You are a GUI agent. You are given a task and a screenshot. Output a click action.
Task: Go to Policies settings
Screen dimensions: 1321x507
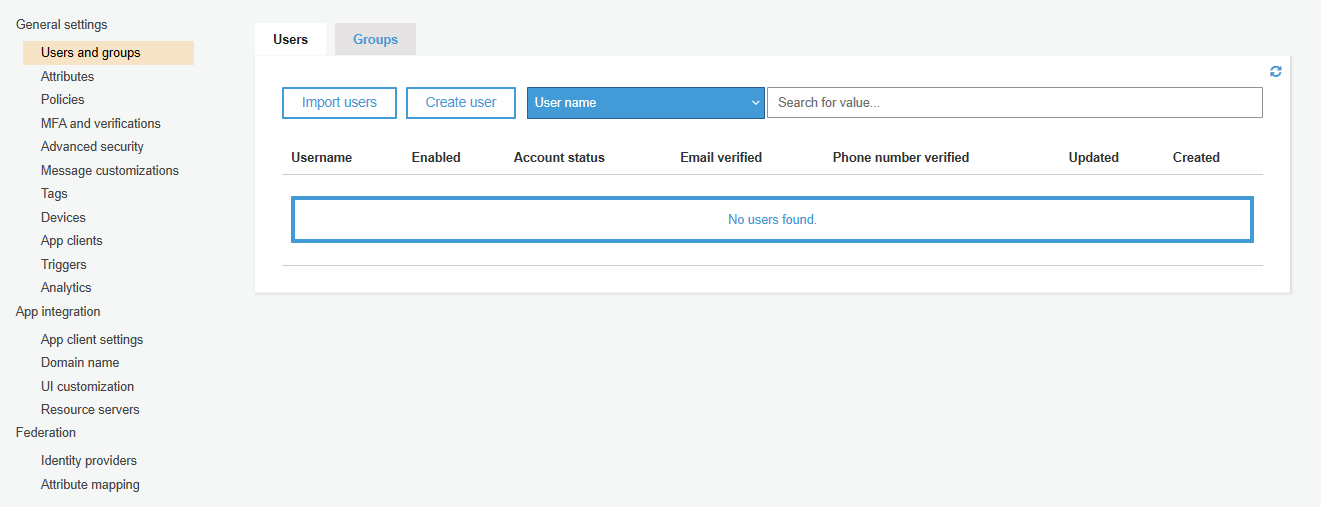pos(63,99)
